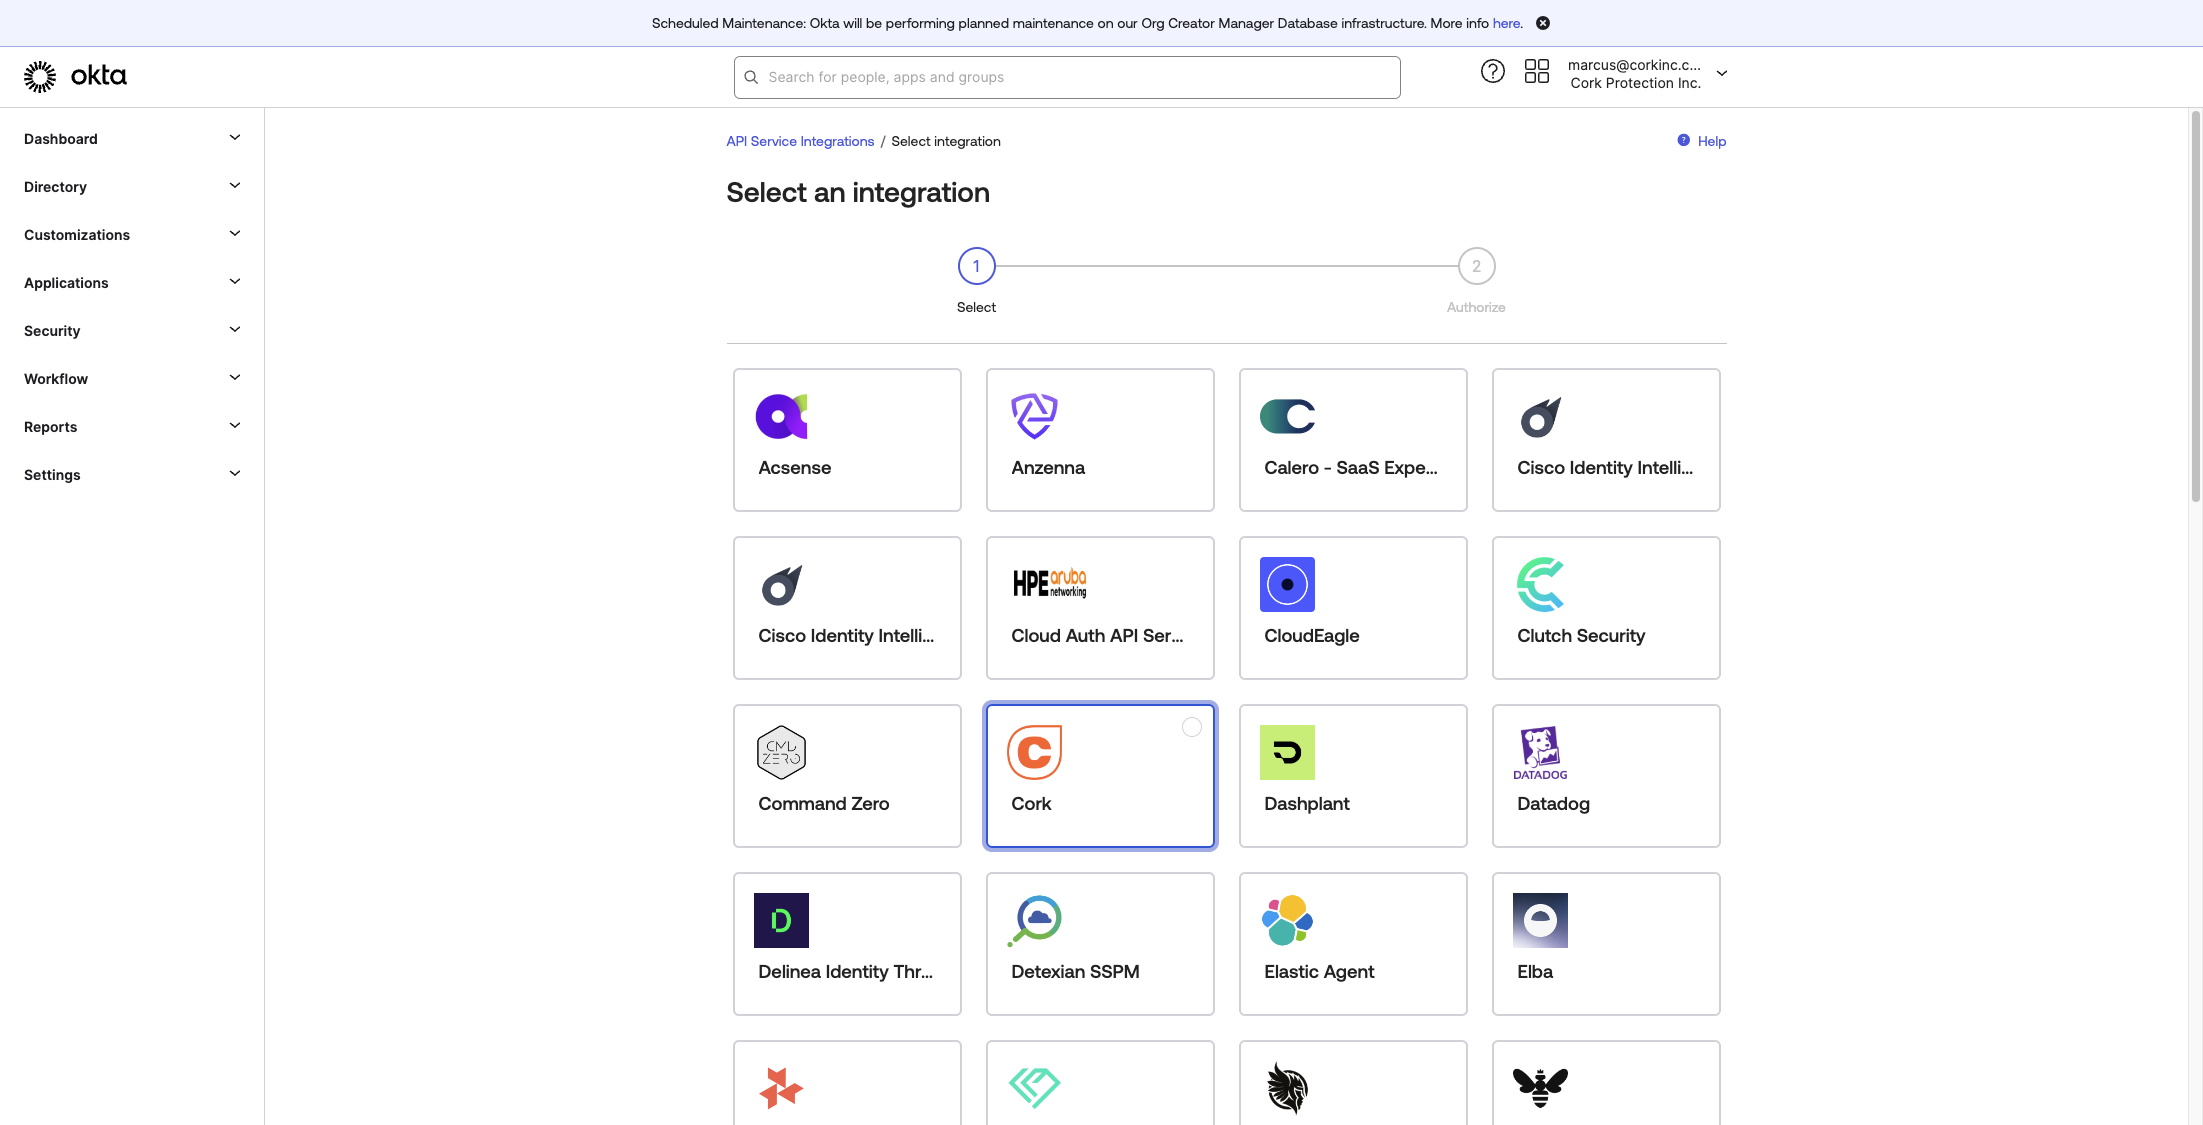Choose the Elba logo
2203x1125 pixels.
pyautogui.click(x=1540, y=920)
